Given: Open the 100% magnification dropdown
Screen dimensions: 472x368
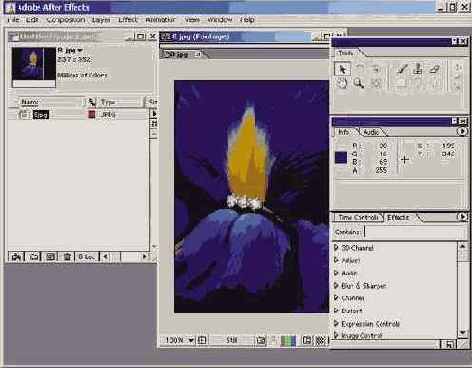Looking at the screenshot, I should (180, 340).
